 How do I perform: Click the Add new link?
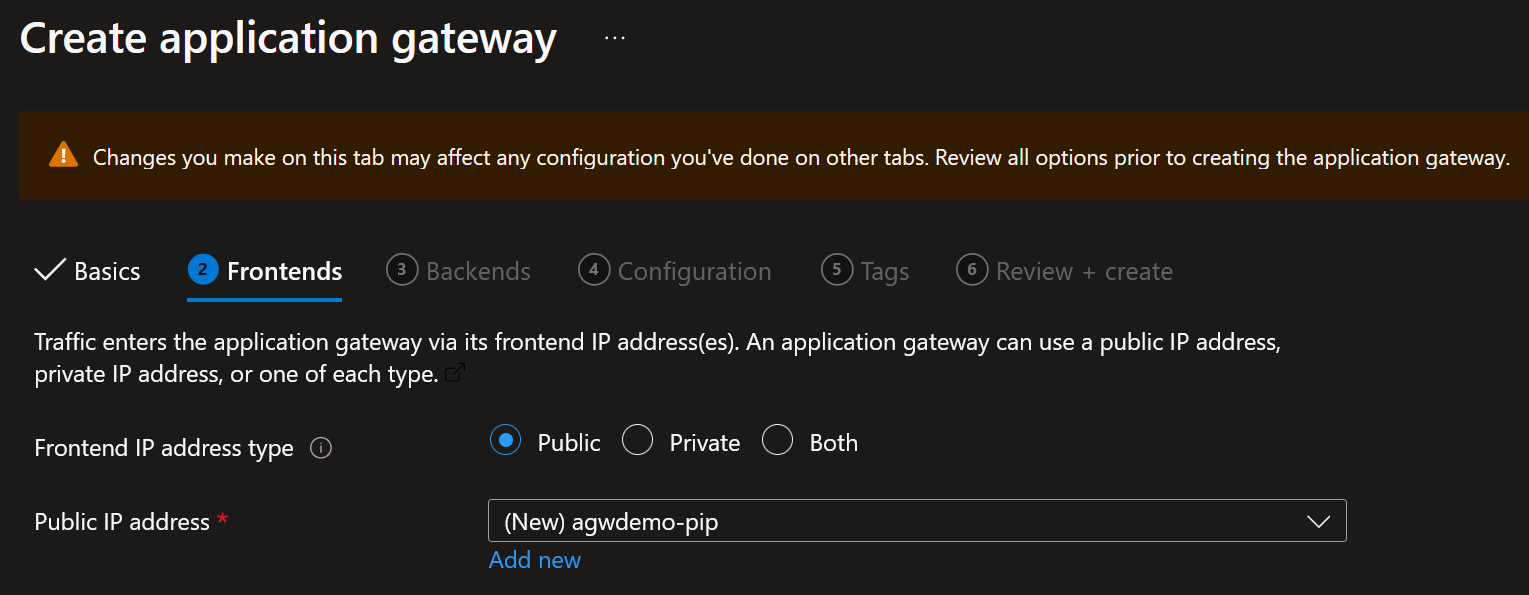[x=534, y=560]
